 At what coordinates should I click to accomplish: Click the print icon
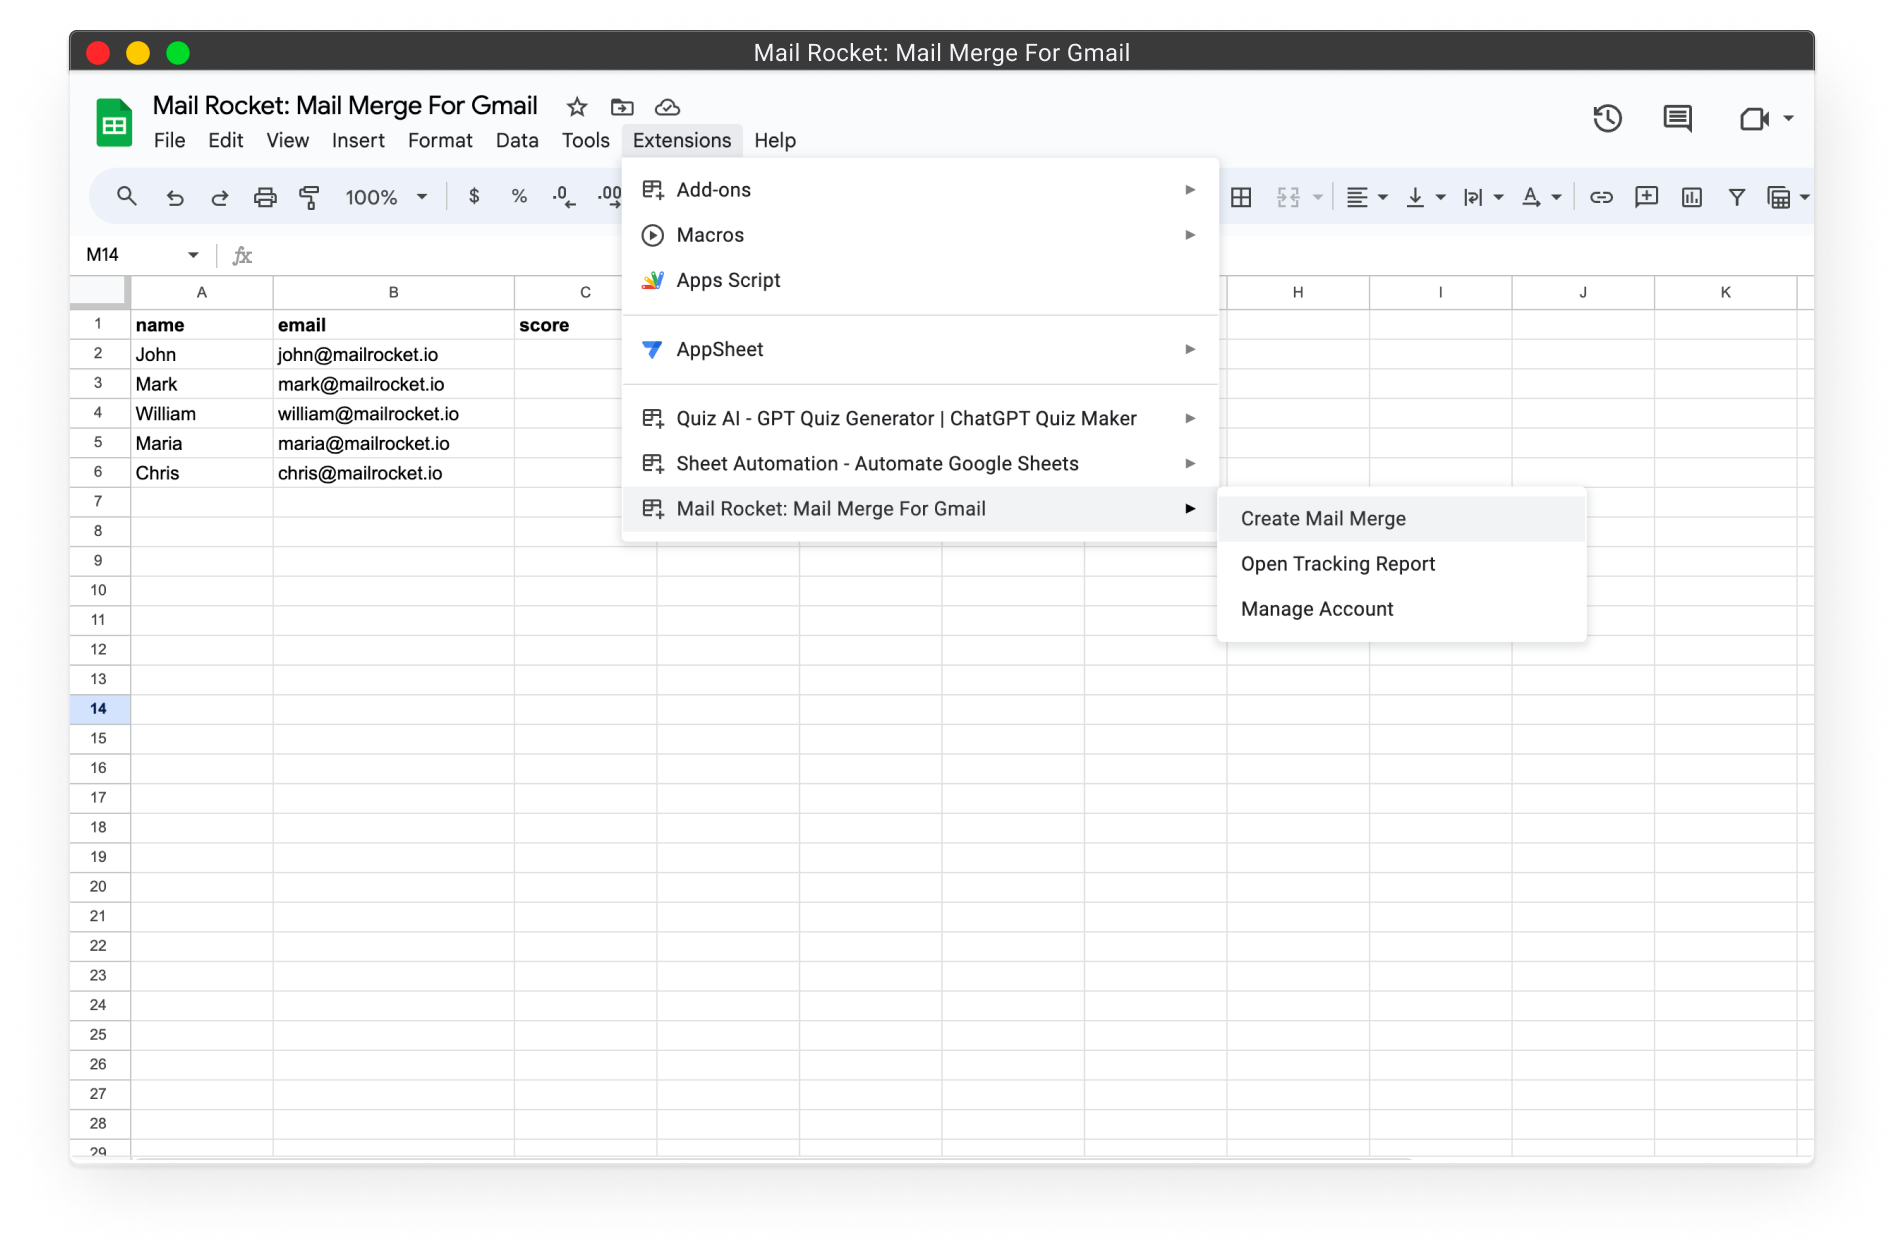click(264, 197)
